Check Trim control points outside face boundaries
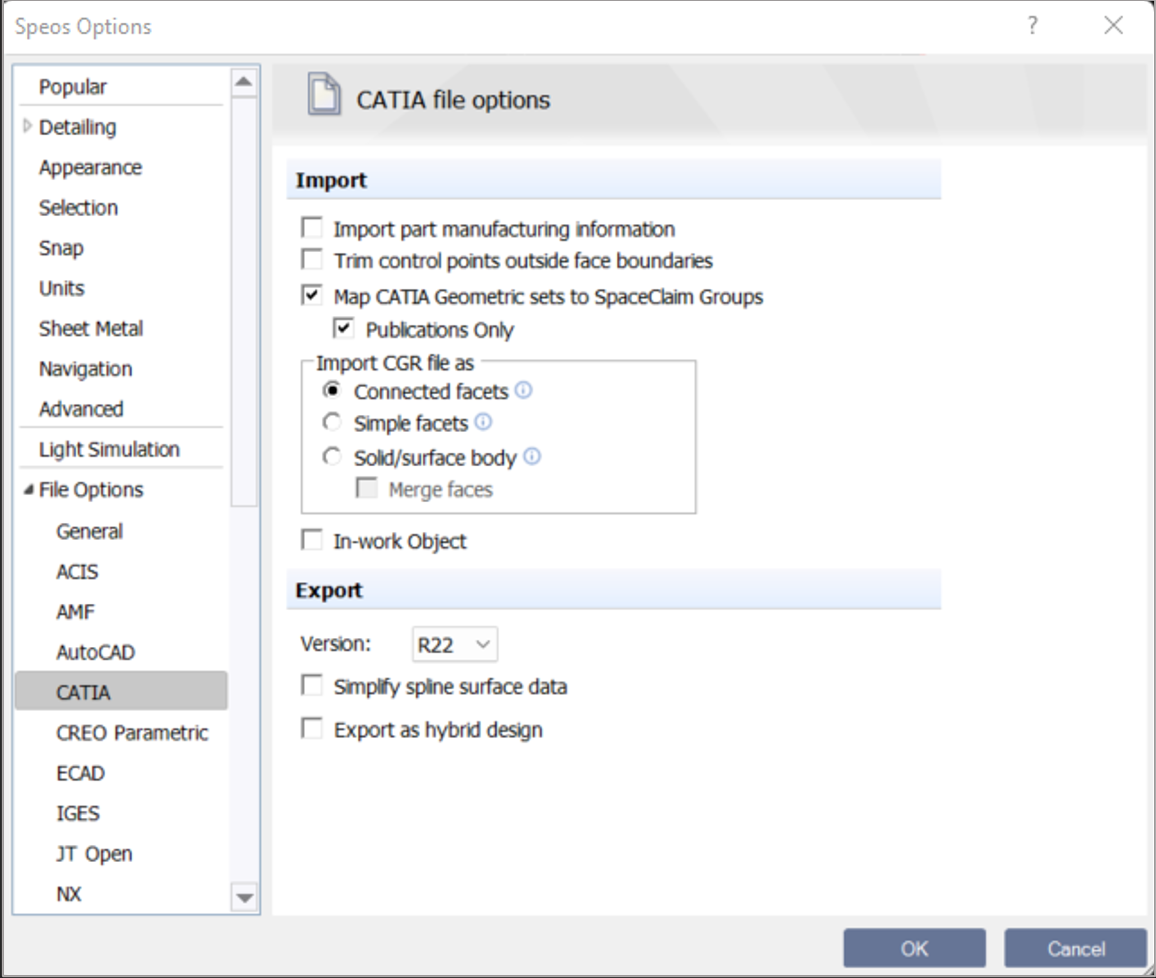Viewport: 1156px width, 978px height. [x=312, y=259]
